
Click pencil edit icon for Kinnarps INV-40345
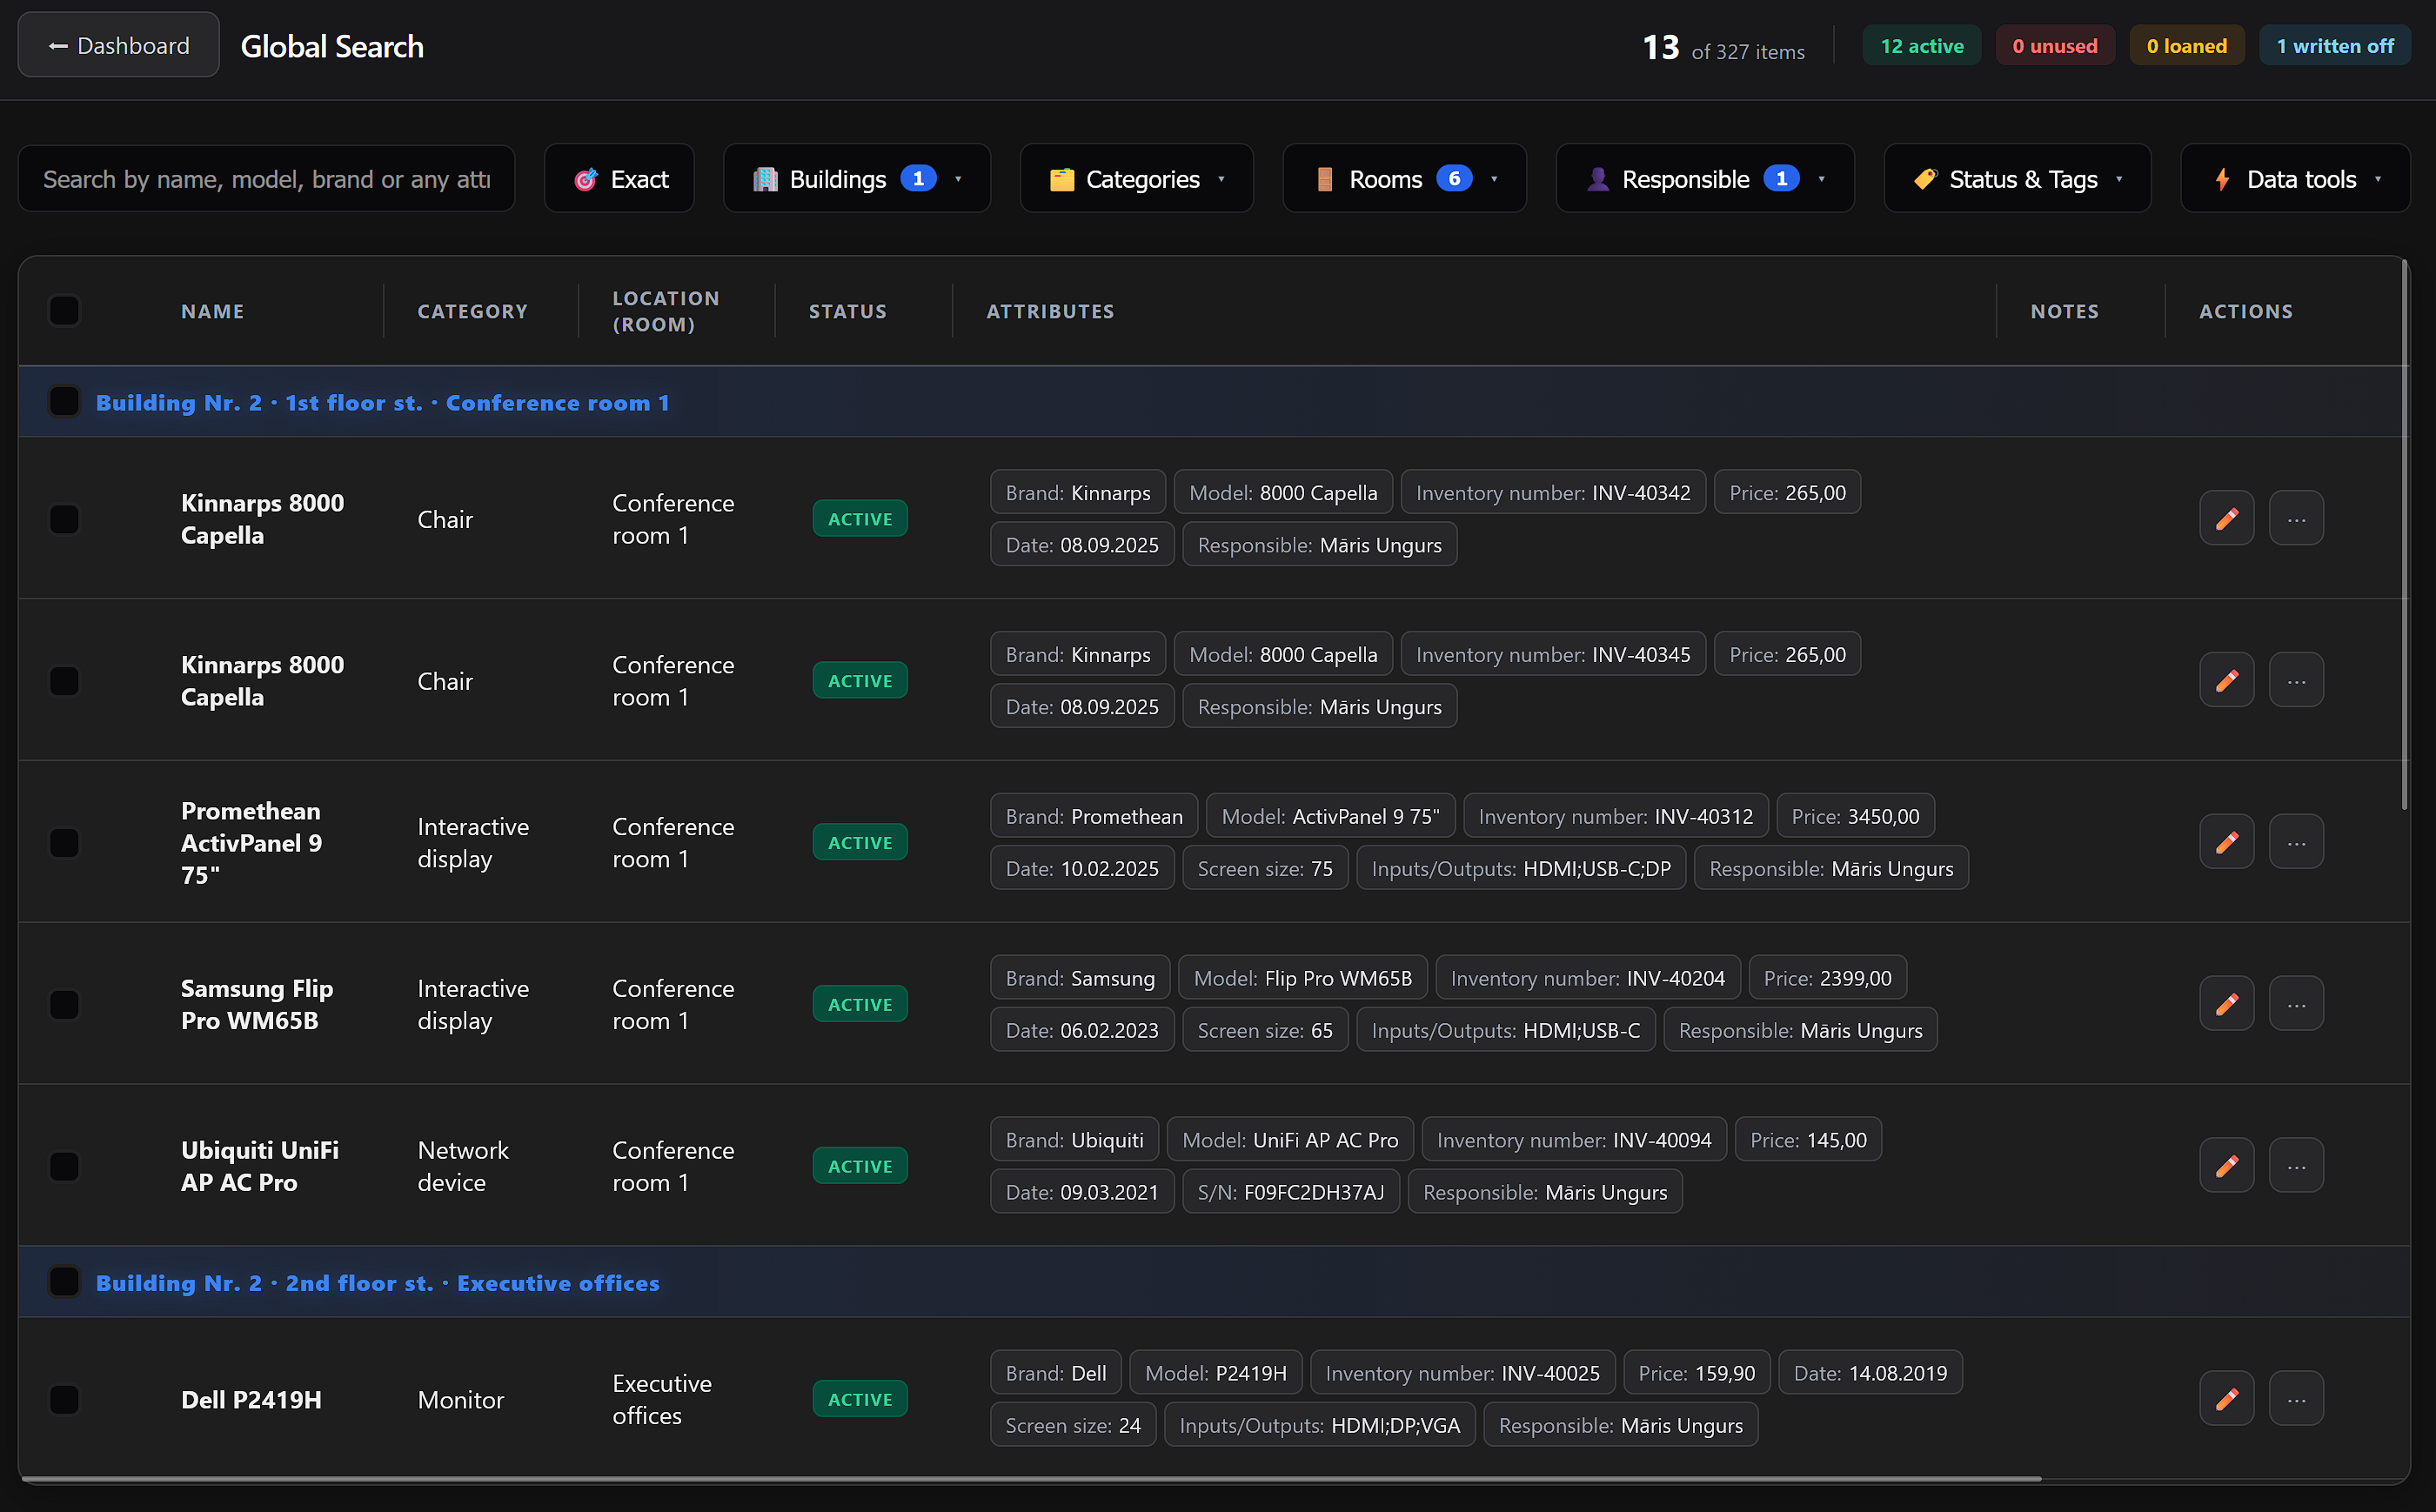2226,681
